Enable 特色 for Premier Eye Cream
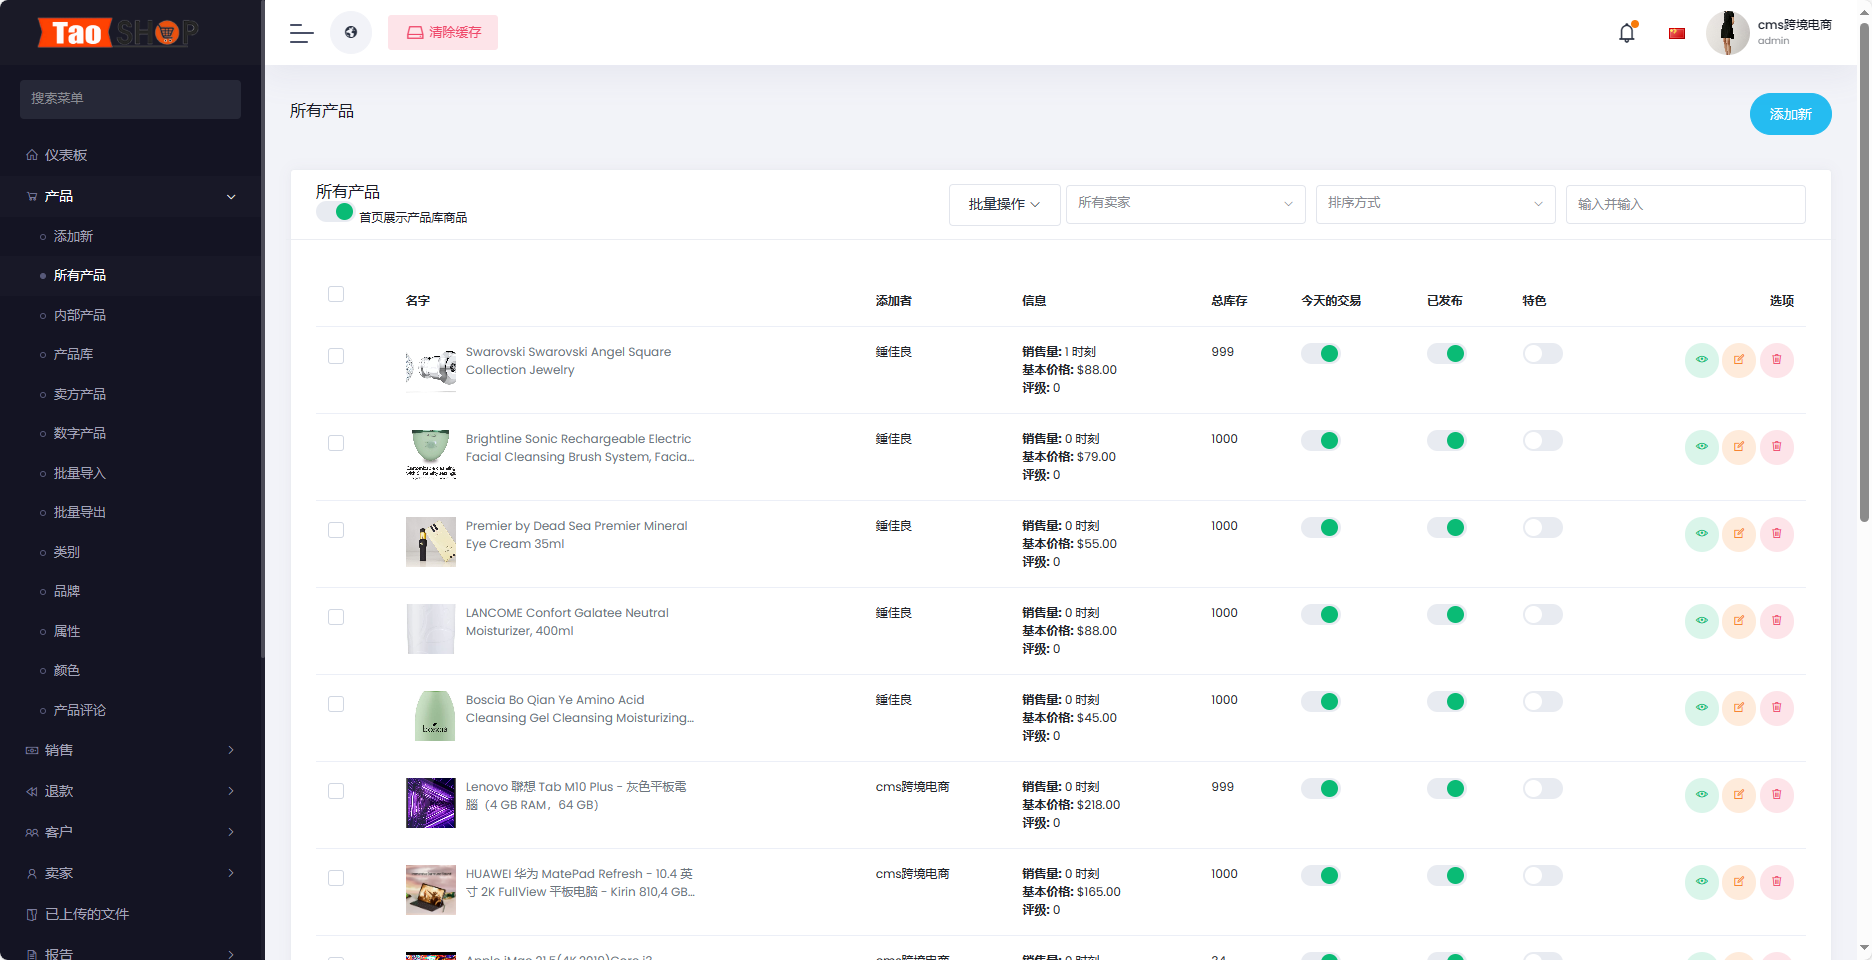This screenshot has height=960, width=1872. tap(1542, 527)
